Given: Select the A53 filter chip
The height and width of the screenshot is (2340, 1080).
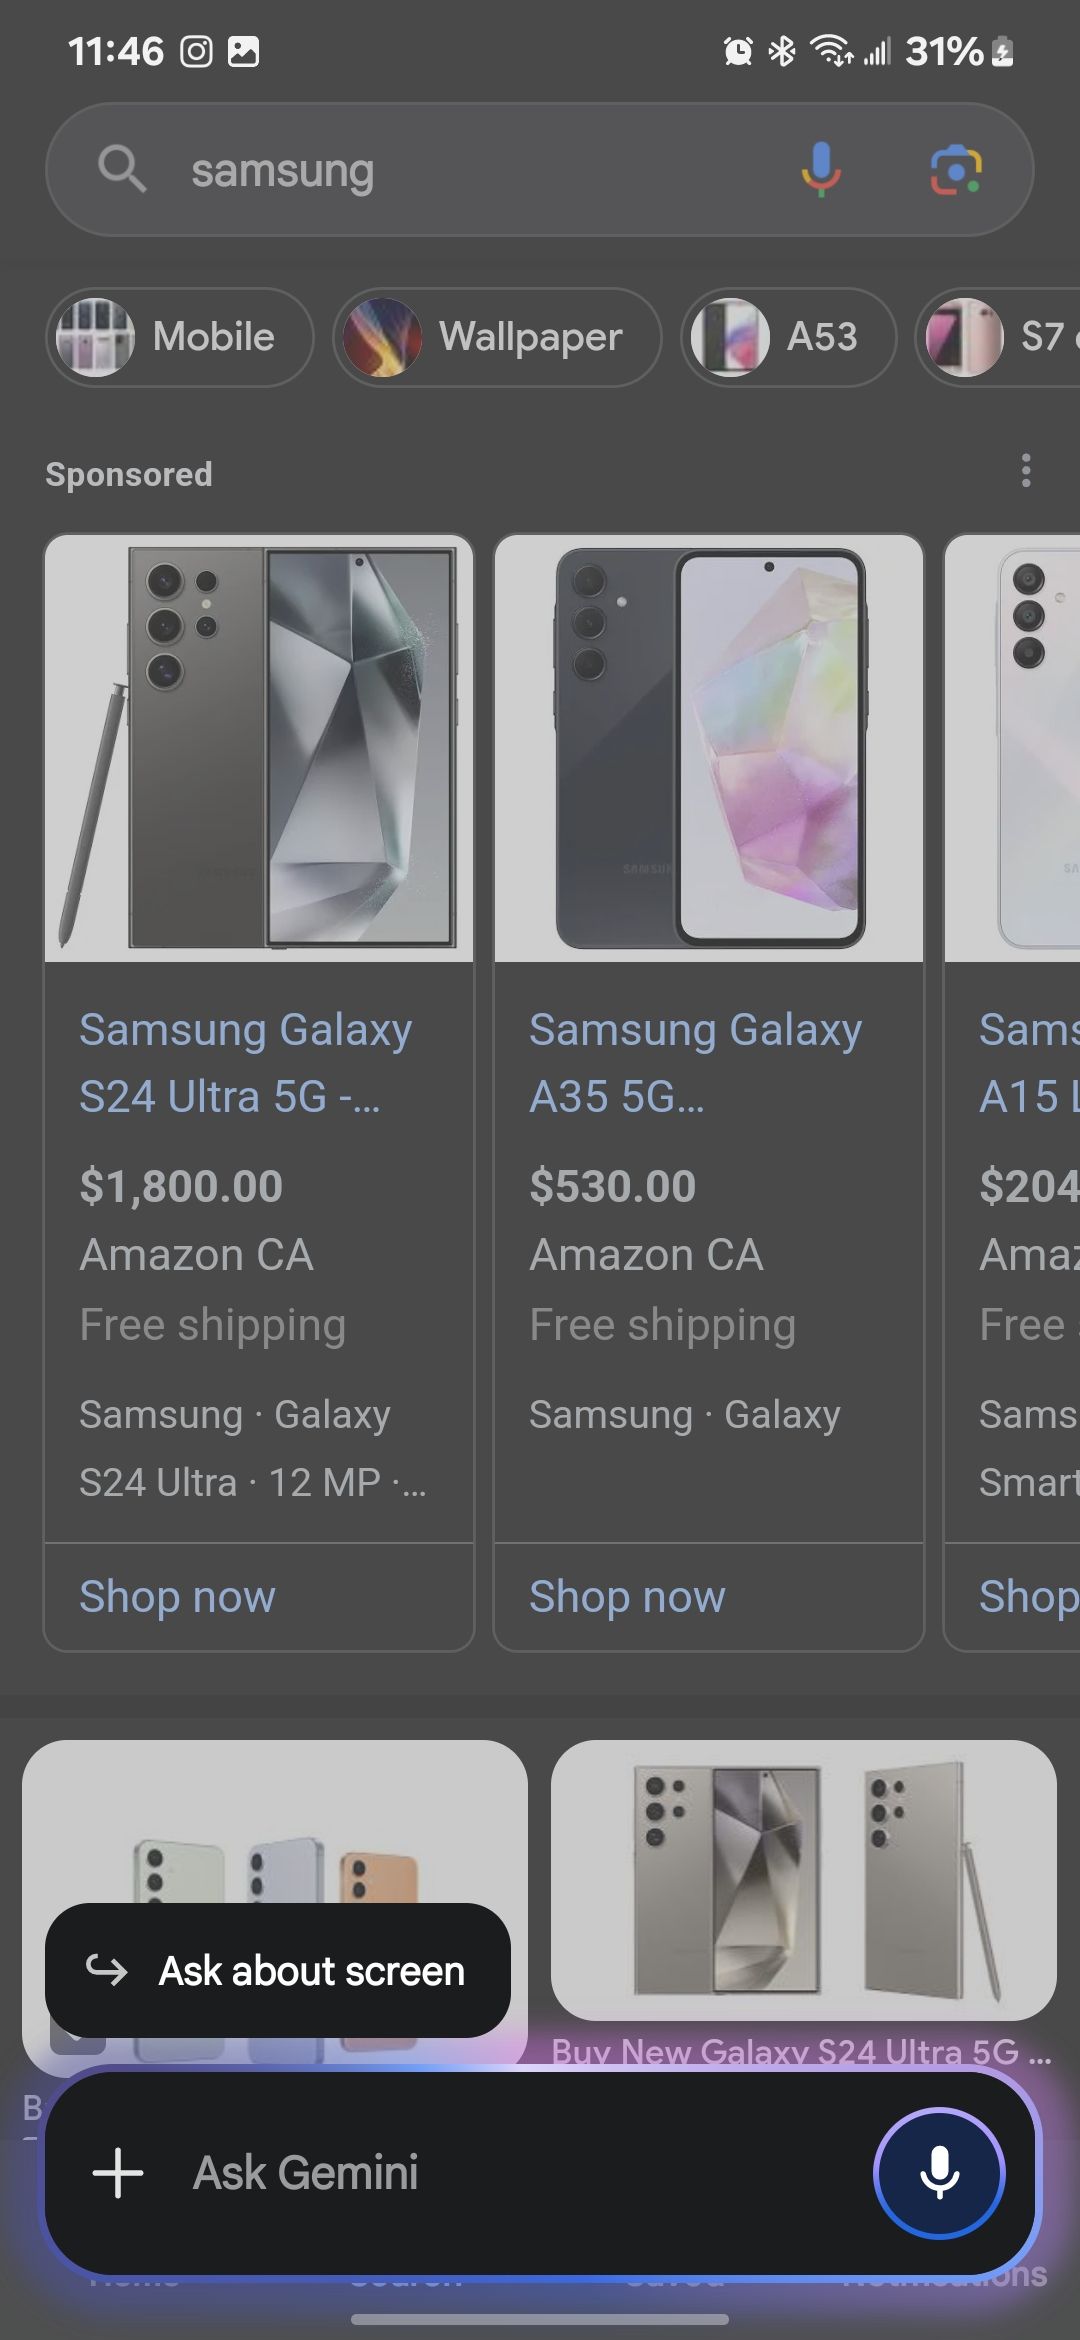Looking at the screenshot, I should (x=787, y=337).
